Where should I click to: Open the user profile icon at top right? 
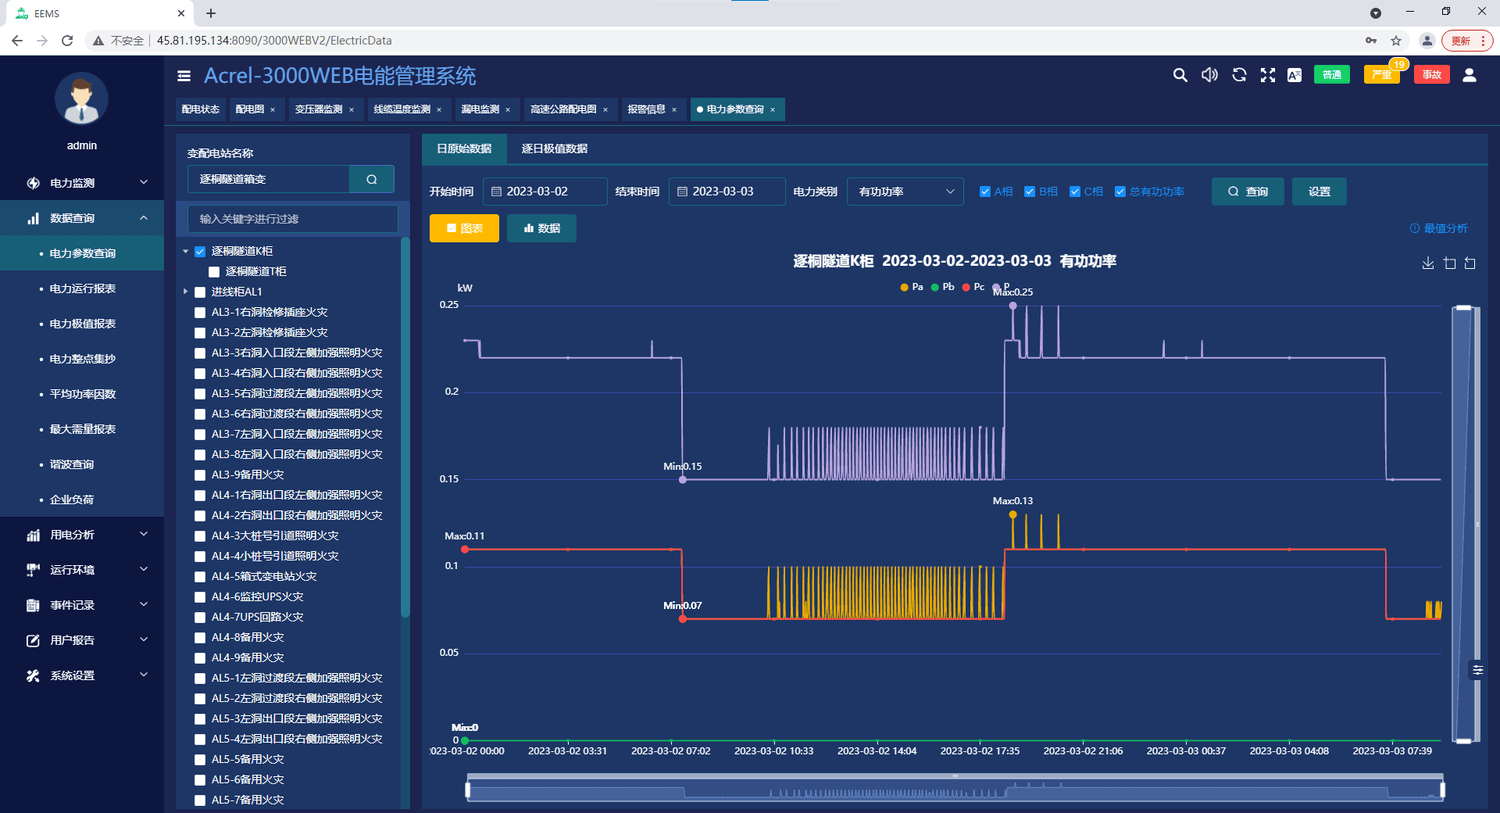click(1469, 75)
